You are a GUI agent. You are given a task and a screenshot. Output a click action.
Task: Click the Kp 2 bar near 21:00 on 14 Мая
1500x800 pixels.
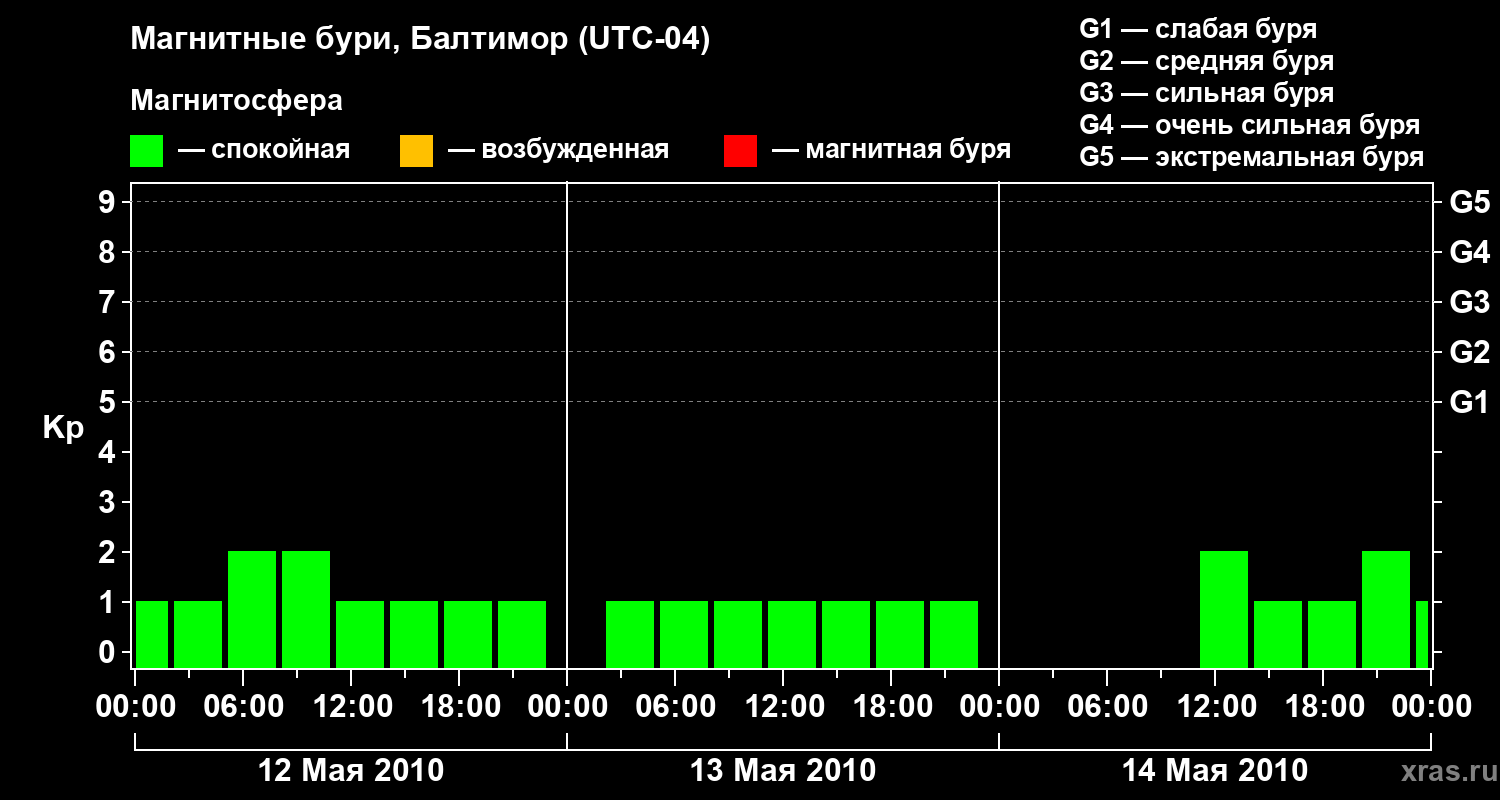pos(1386,609)
